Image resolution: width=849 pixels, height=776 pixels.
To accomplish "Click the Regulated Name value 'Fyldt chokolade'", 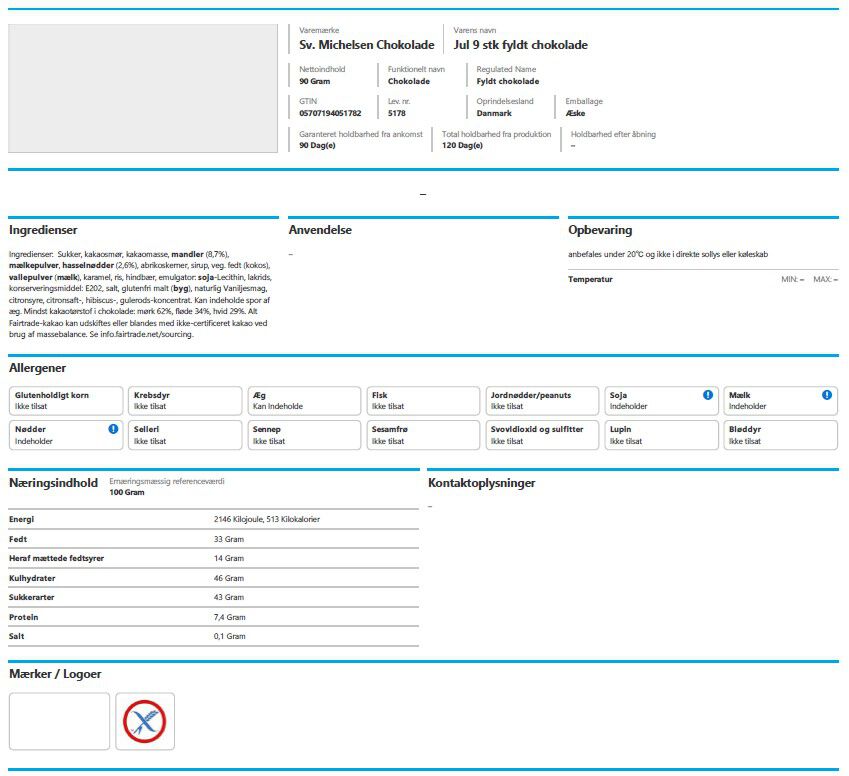I will pyautogui.click(x=508, y=81).
